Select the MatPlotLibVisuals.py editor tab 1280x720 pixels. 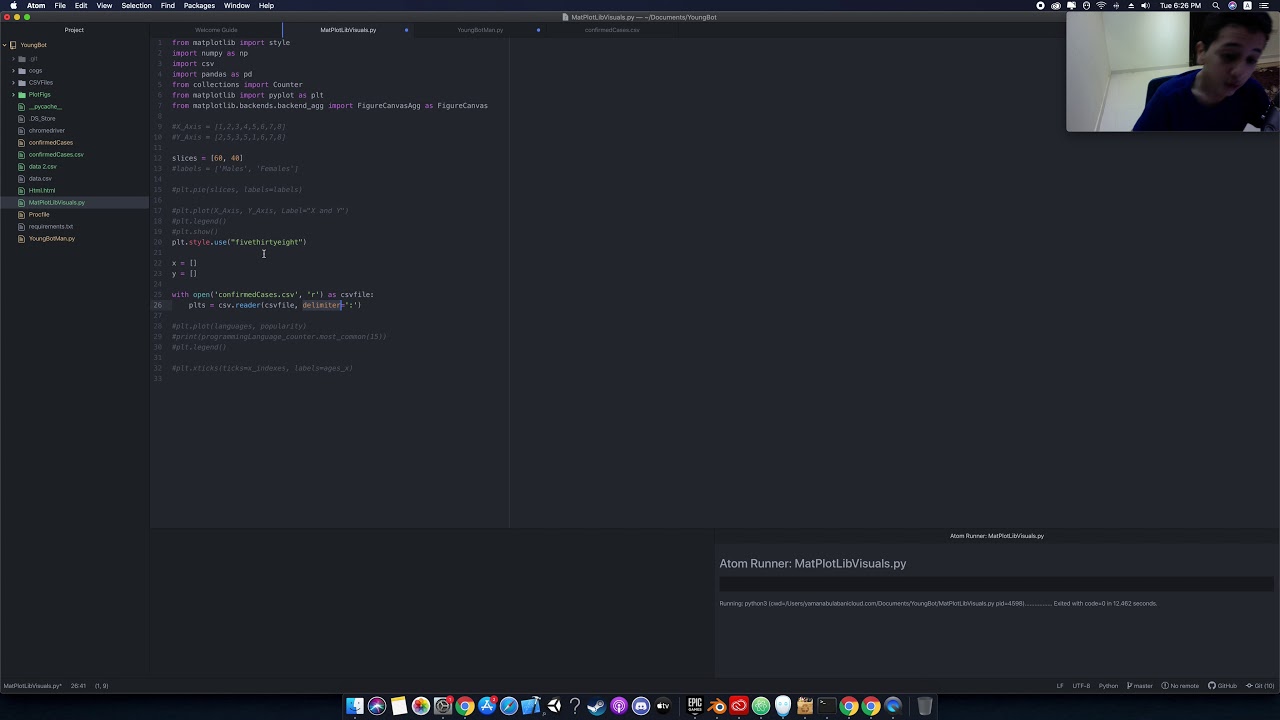[x=348, y=30]
